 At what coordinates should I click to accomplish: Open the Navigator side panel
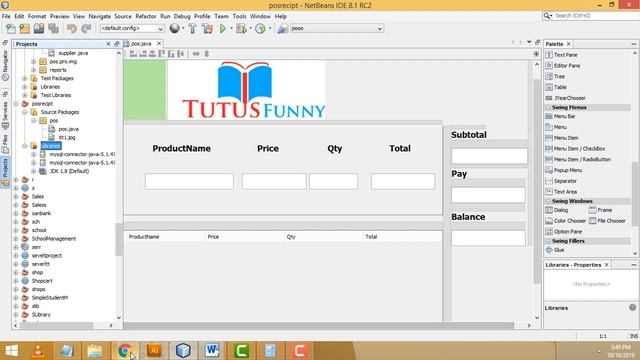click(x=5, y=64)
